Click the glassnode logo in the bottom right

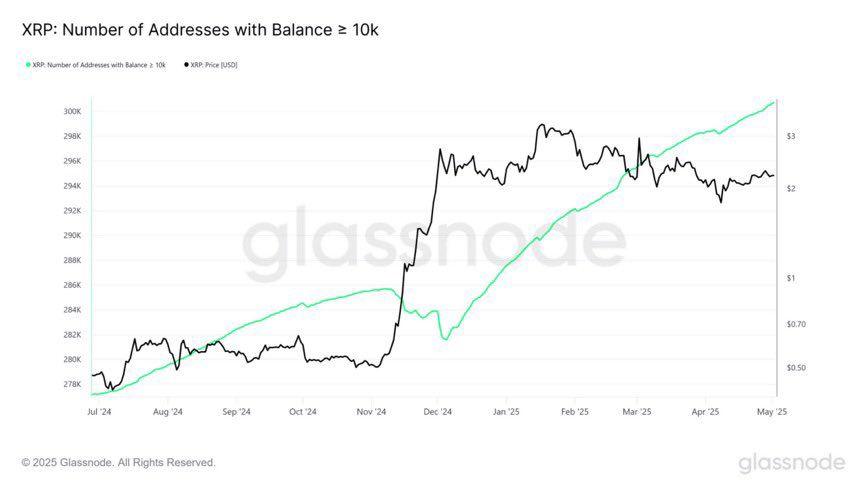tap(791, 463)
